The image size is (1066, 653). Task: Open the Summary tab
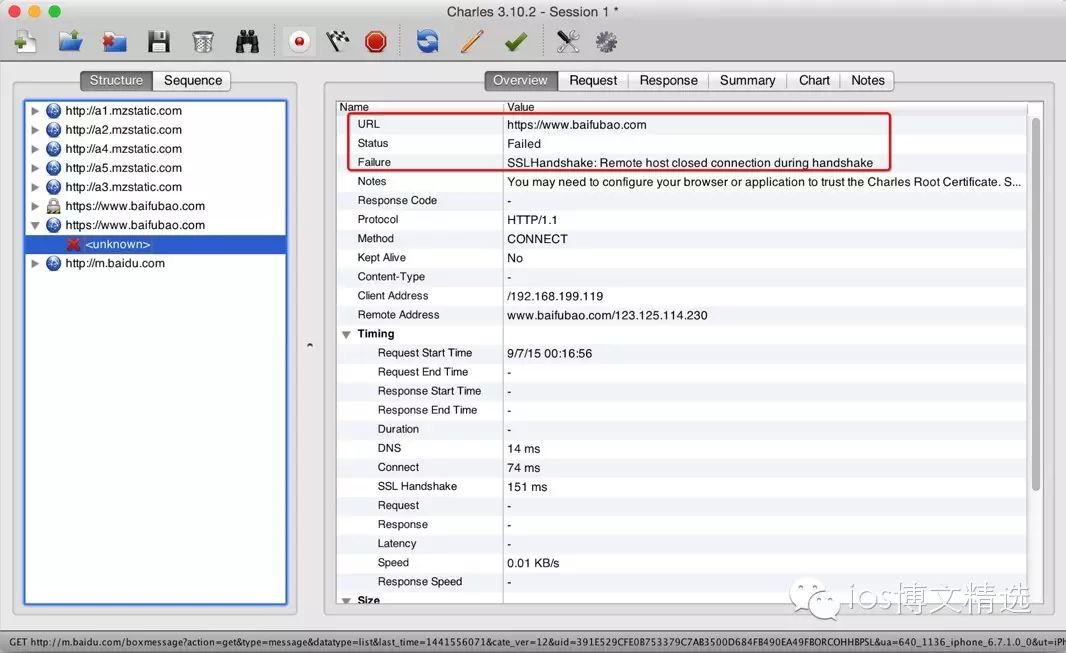747,80
